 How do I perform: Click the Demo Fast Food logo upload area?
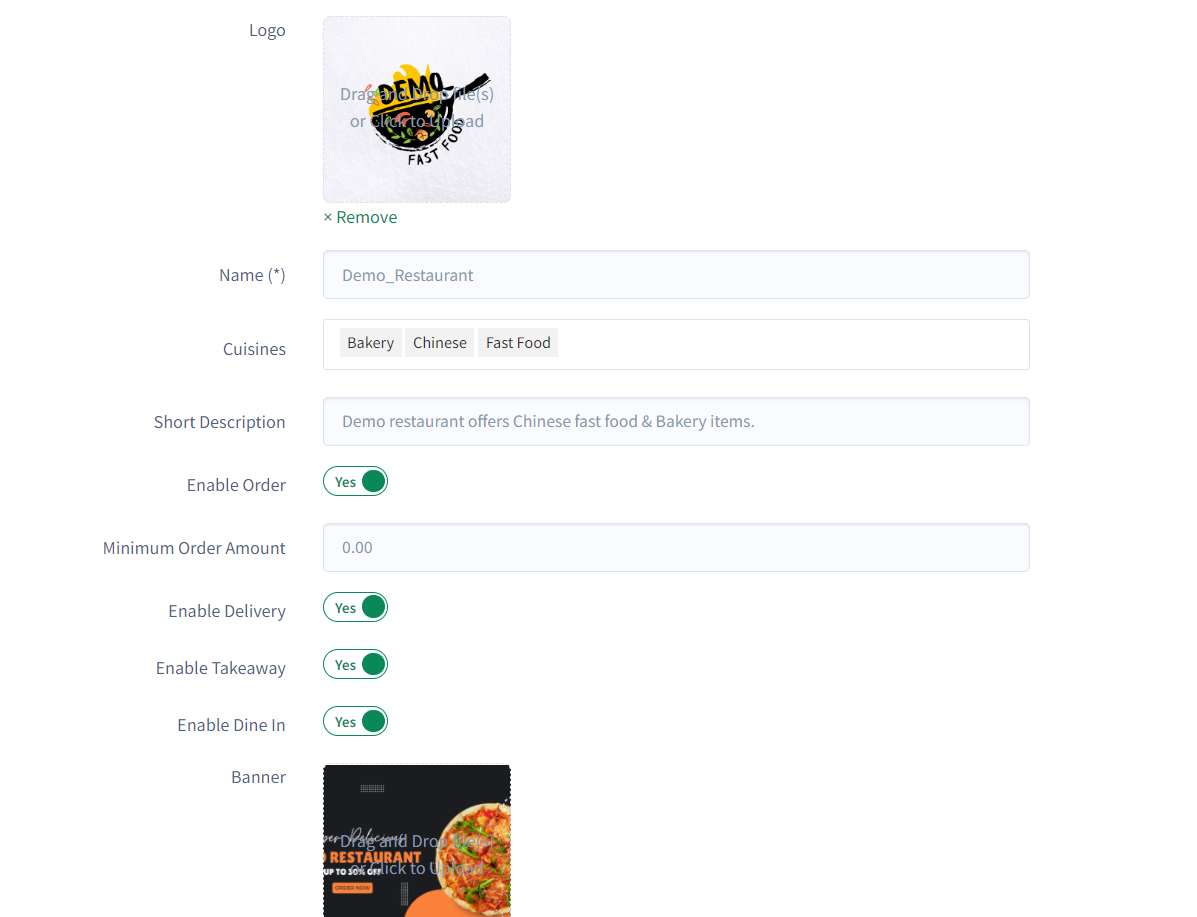pyautogui.click(x=417, y=109)
